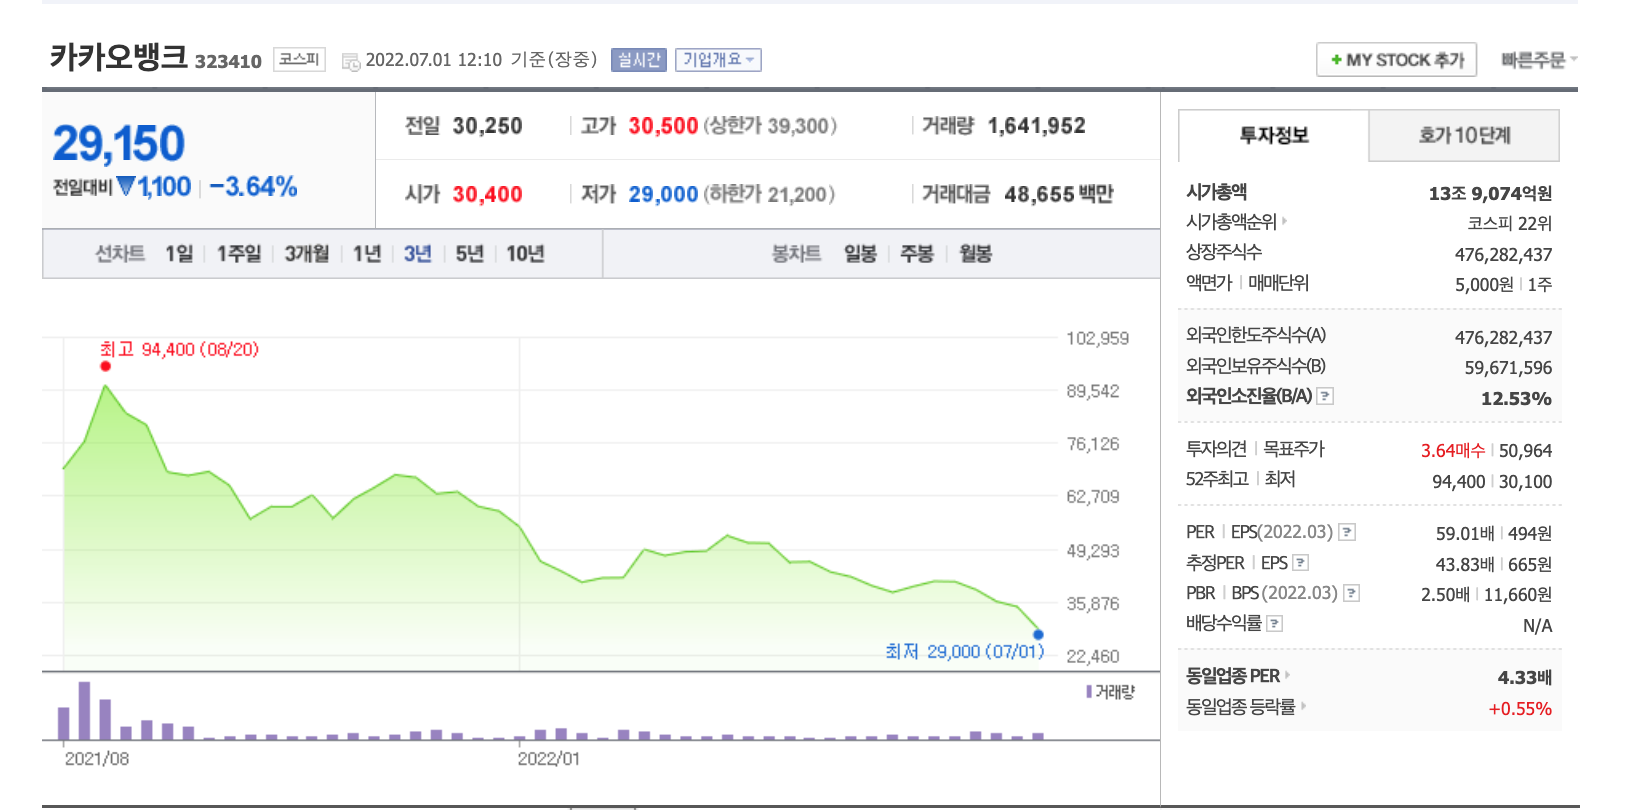Click the 12.53% foreign ownership ratio
The image size is (1626, 810).
[1516, 398]
